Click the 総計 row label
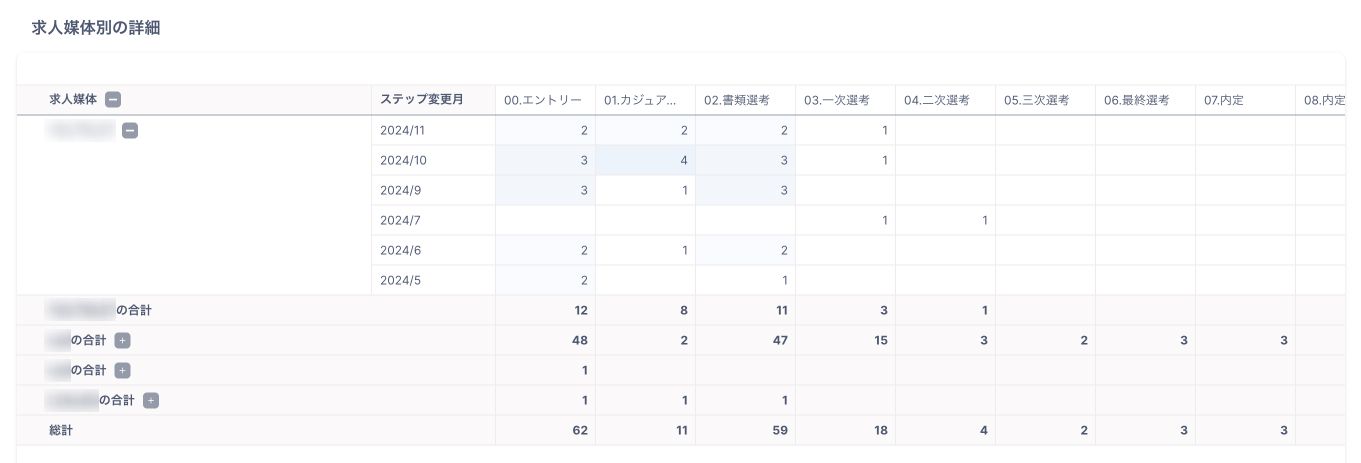The image size is (1361, 463). [x=62, y=430]
